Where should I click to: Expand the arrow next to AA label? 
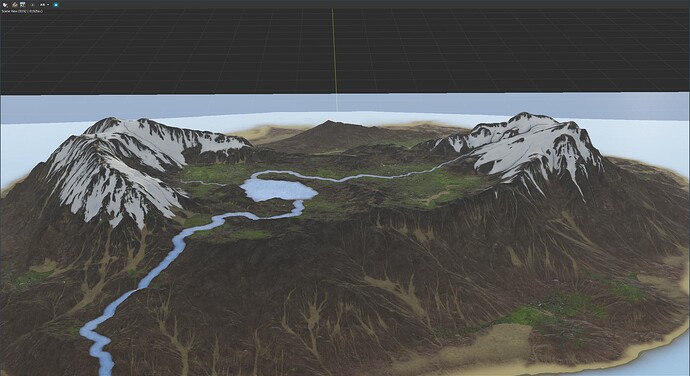[x=48, y=5]
